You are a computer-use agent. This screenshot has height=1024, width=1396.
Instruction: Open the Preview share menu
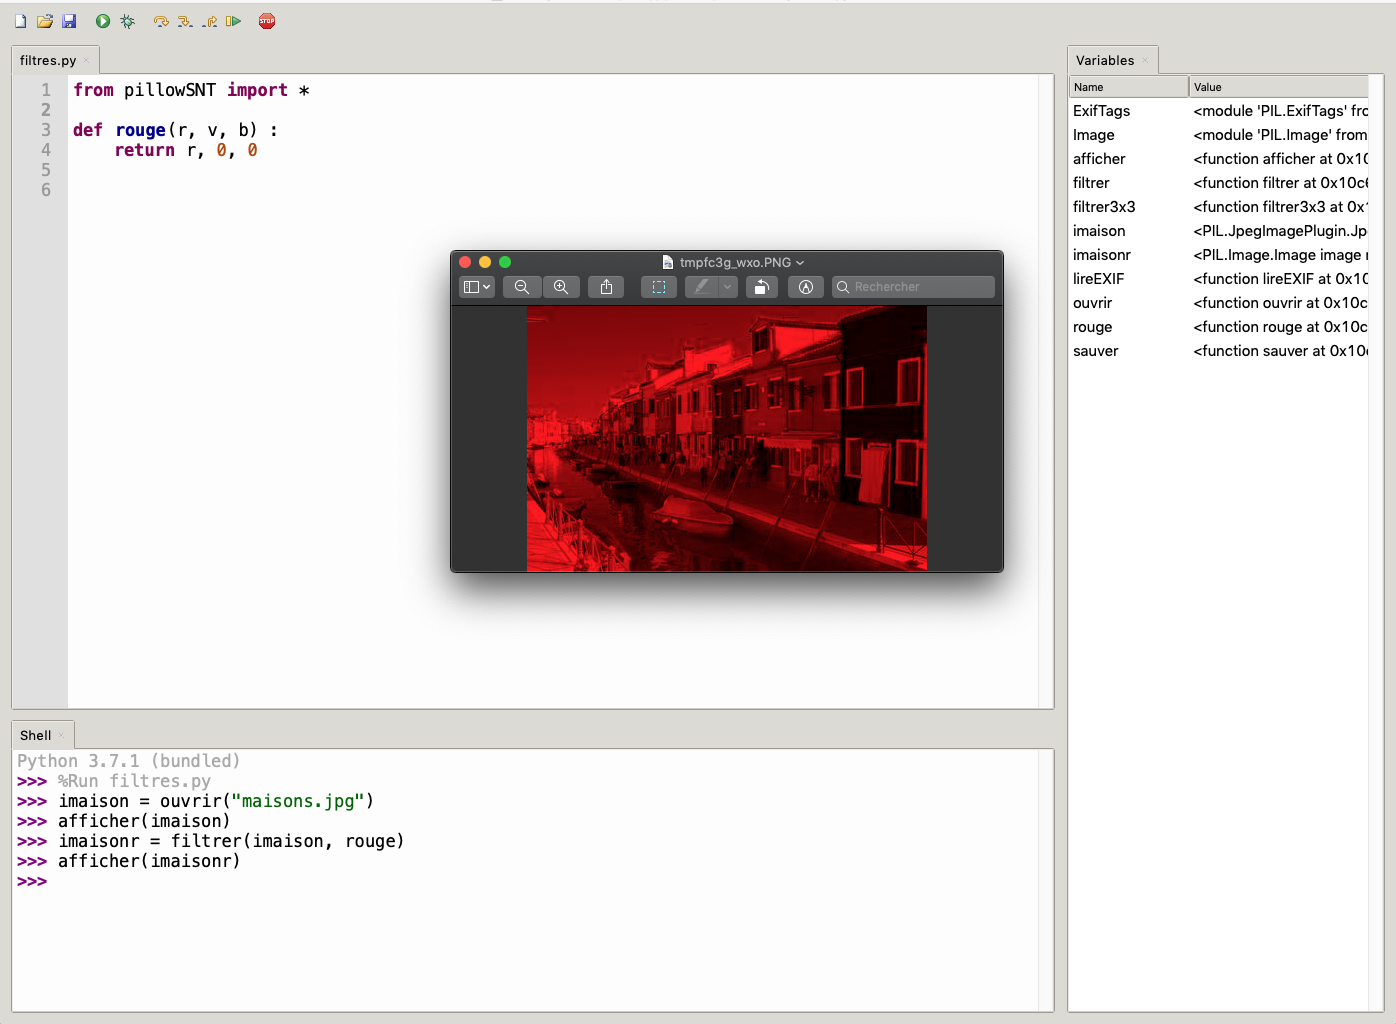606,287
